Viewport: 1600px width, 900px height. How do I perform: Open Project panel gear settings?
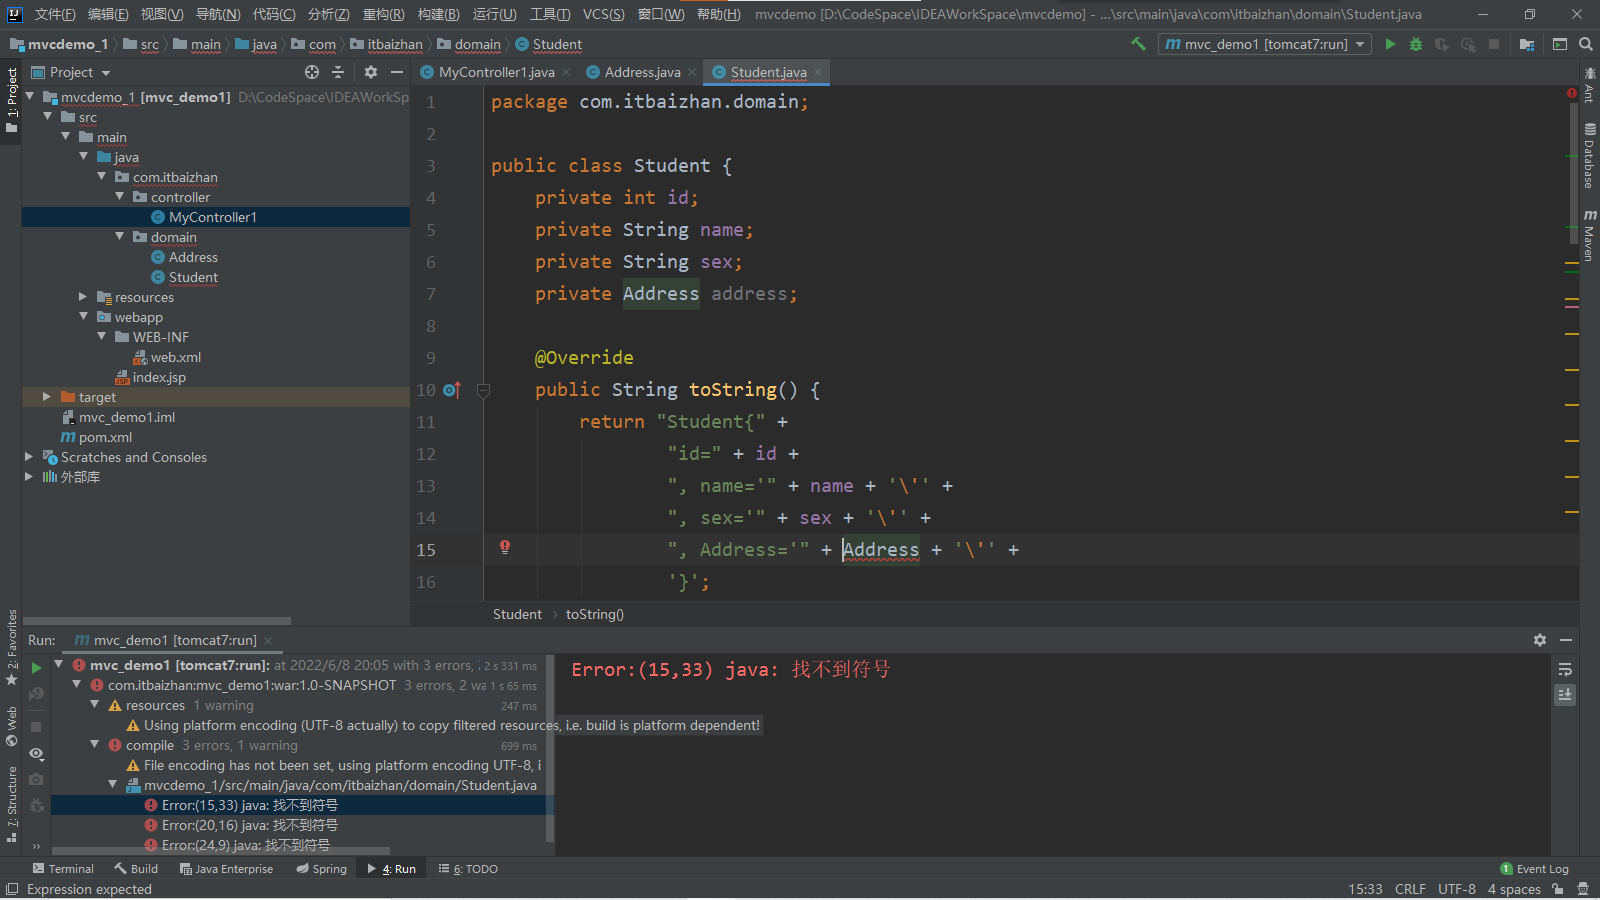(x=371, y=72)
